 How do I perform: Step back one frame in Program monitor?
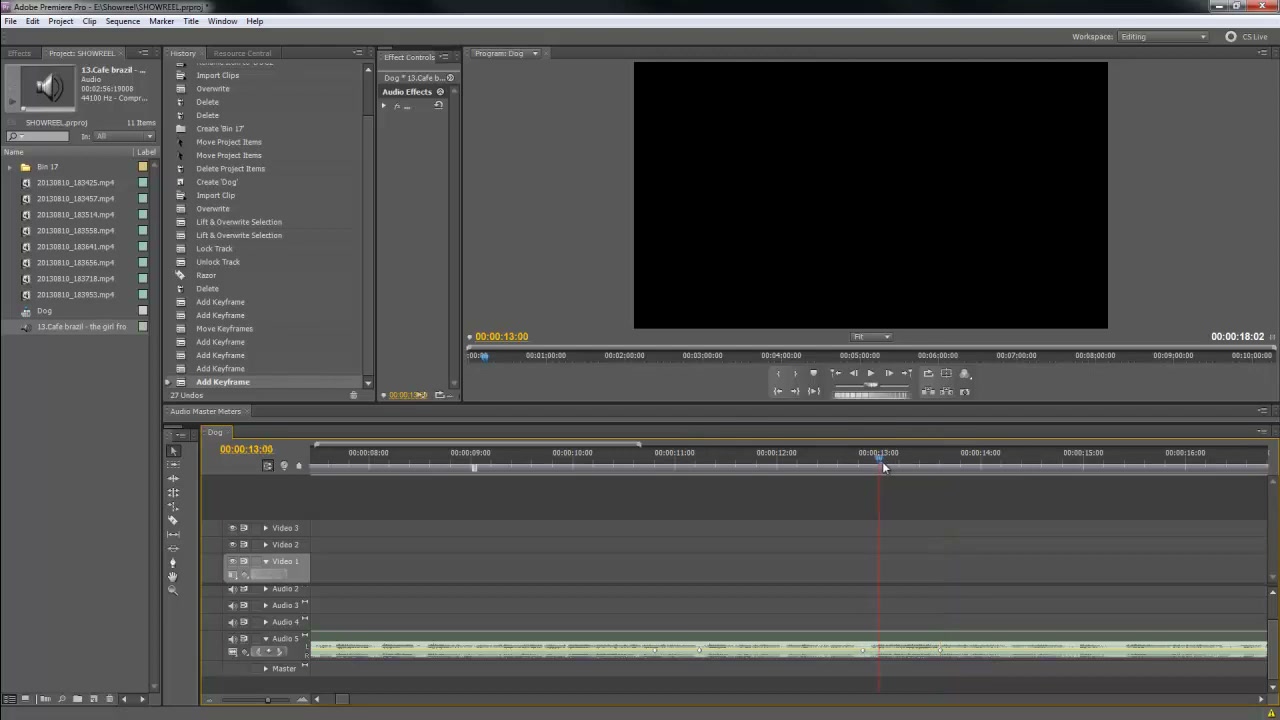pyautogui.click(x=854, y=373)
